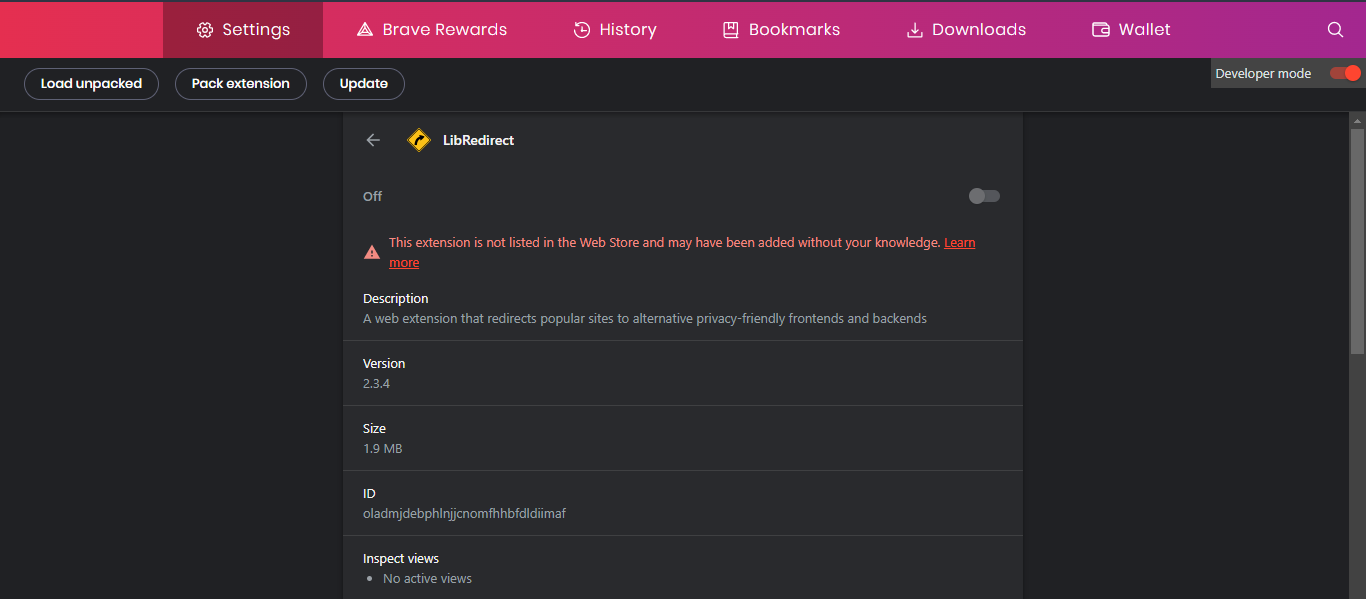Click the extension ID string

tap(465, 513)
